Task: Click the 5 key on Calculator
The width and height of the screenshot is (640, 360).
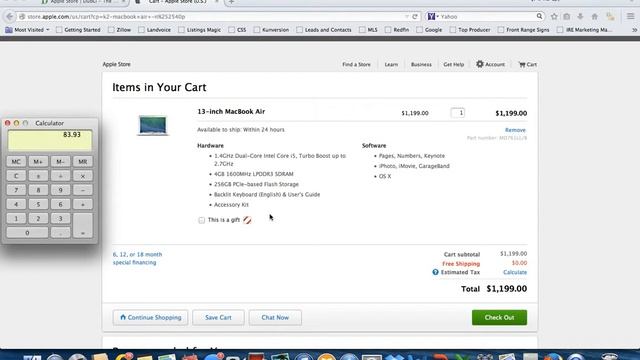Action: (38, 204)
